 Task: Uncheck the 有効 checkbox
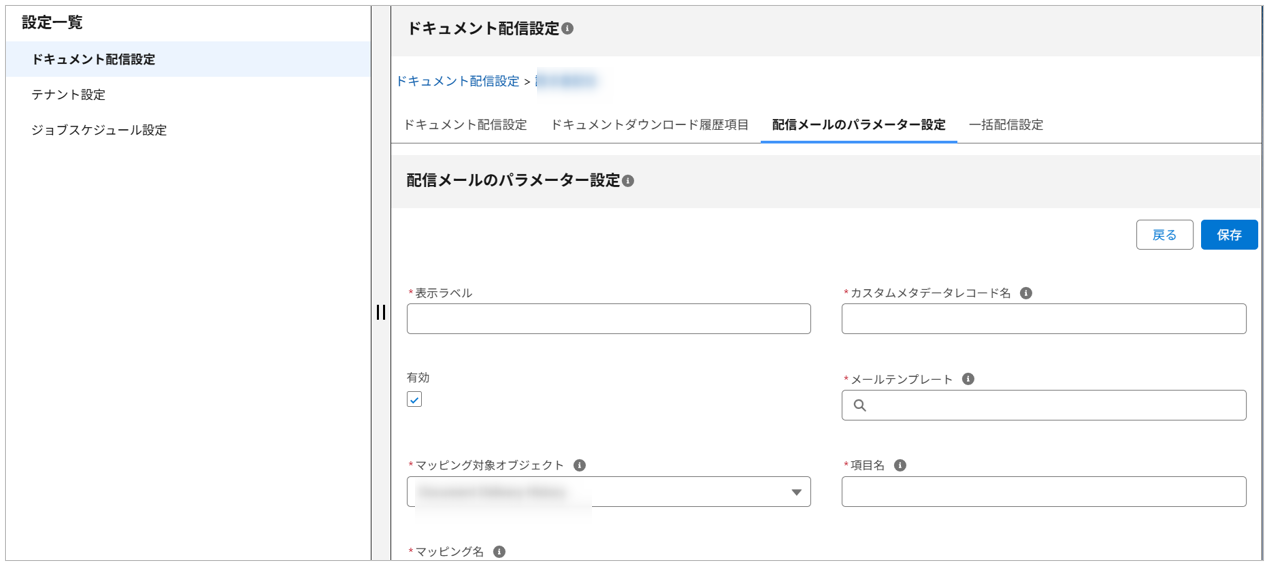coord(415,400)
